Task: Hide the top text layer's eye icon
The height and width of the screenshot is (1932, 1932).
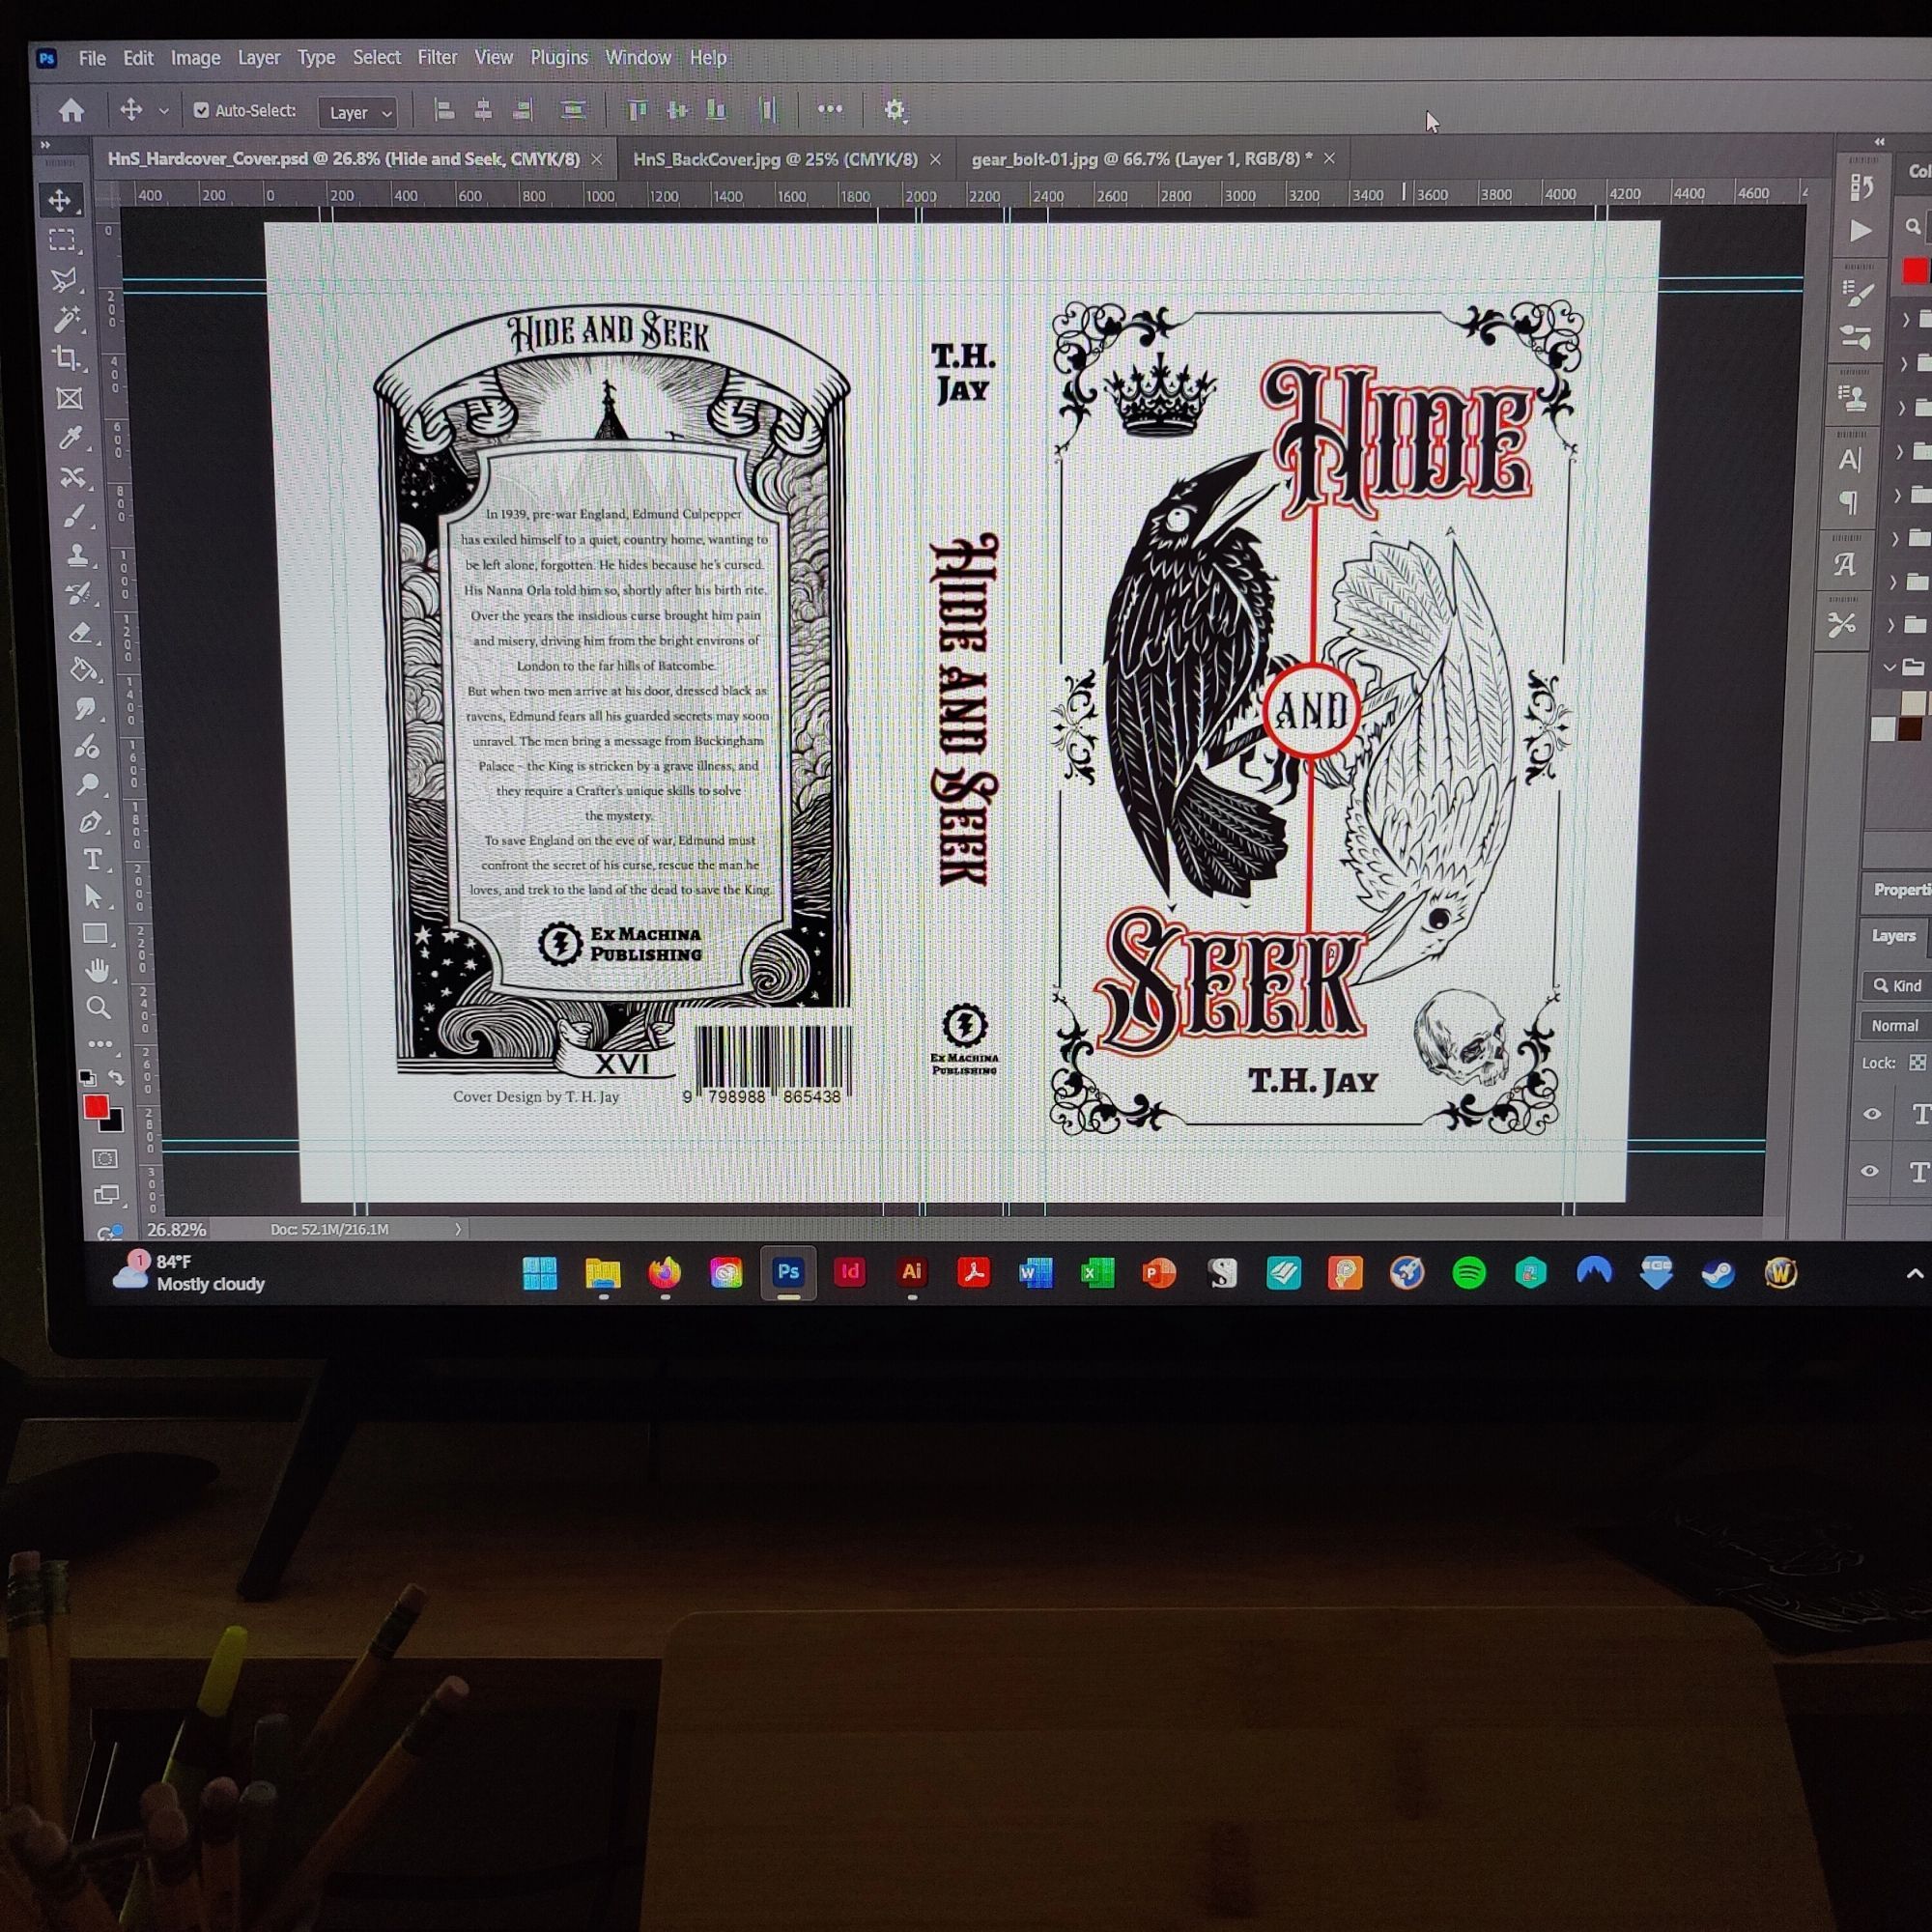Action: click(1873, 1114)
